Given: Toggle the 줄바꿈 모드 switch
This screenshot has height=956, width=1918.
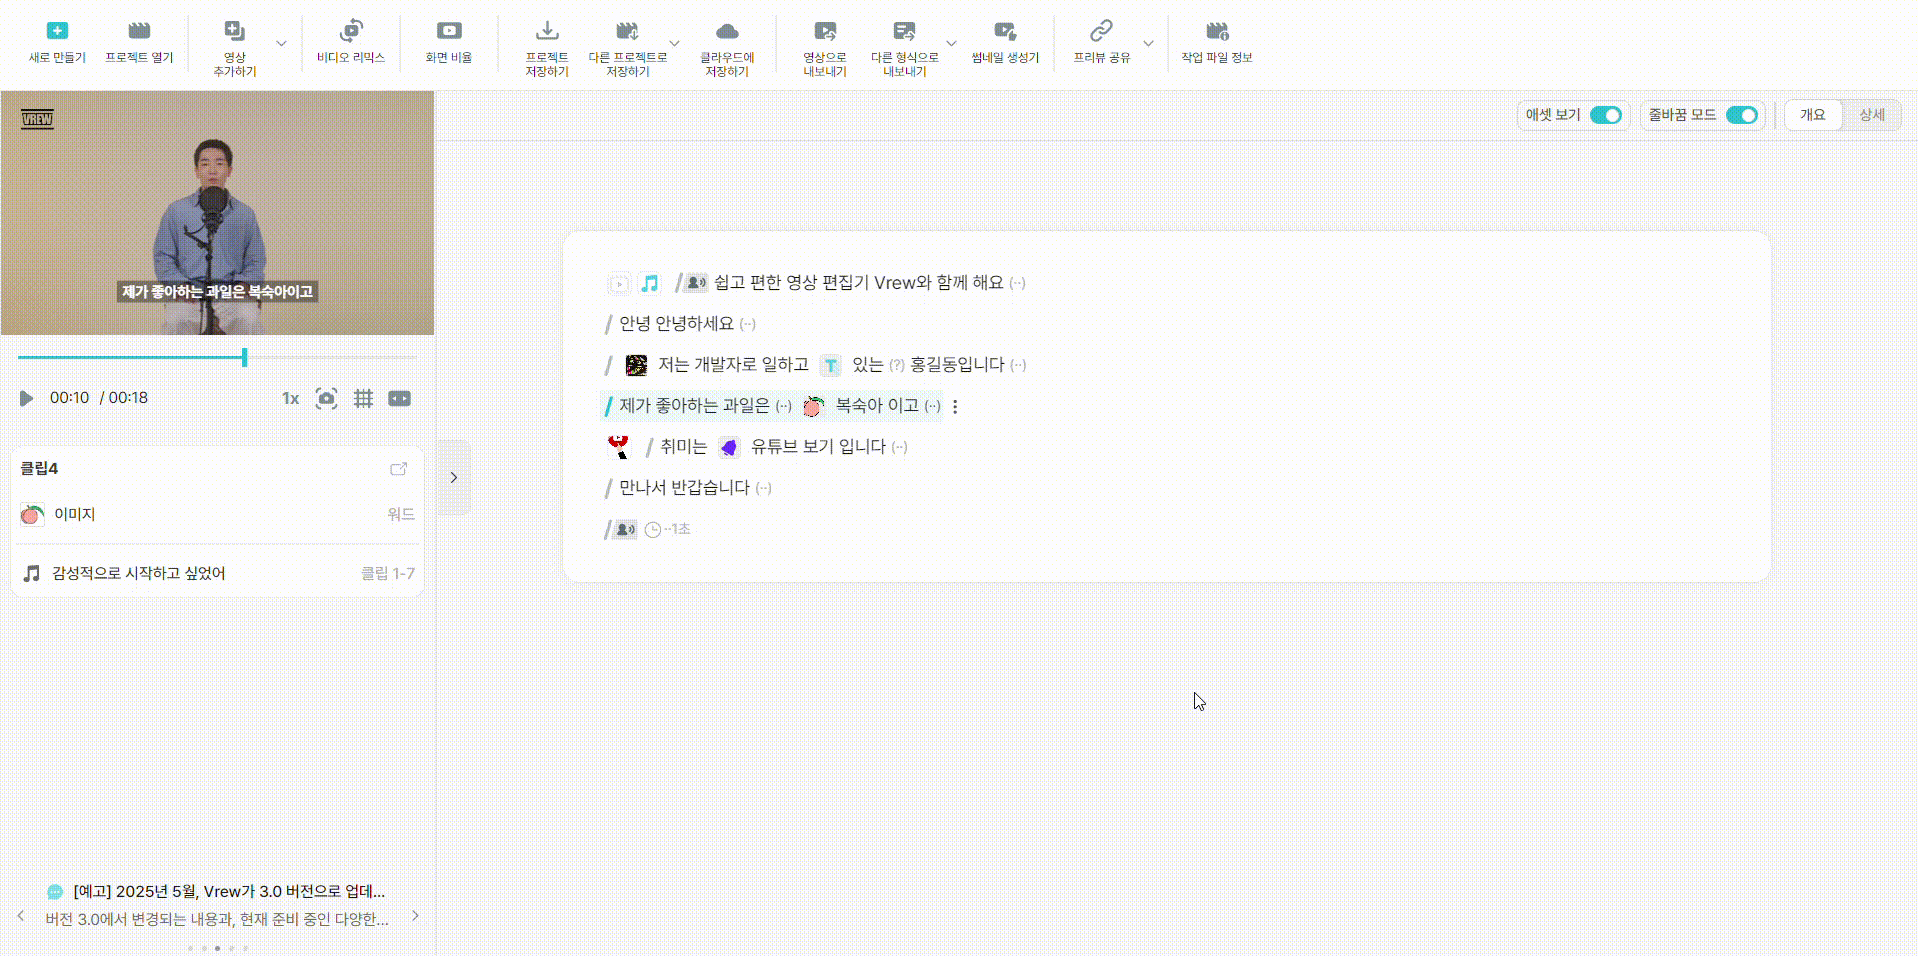Looking at the screenshot, I should click(1742, 115).
